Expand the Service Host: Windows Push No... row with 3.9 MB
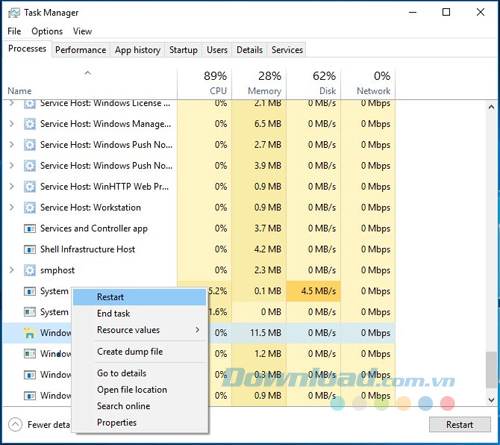The height and width of the screenshot is (445, 500). 12,166
